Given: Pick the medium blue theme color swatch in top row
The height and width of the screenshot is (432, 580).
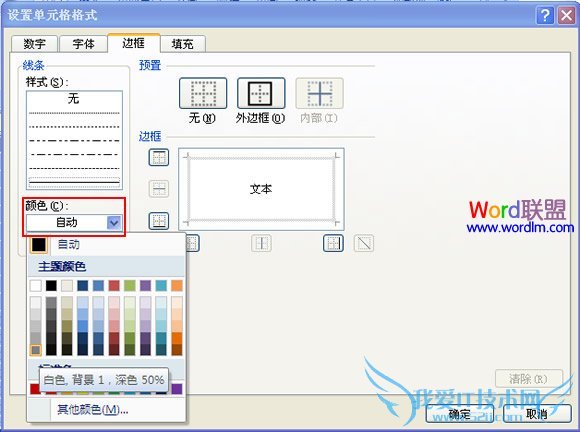Looking at the screenshot, I should pyautogui.click(x=98, y=286).
